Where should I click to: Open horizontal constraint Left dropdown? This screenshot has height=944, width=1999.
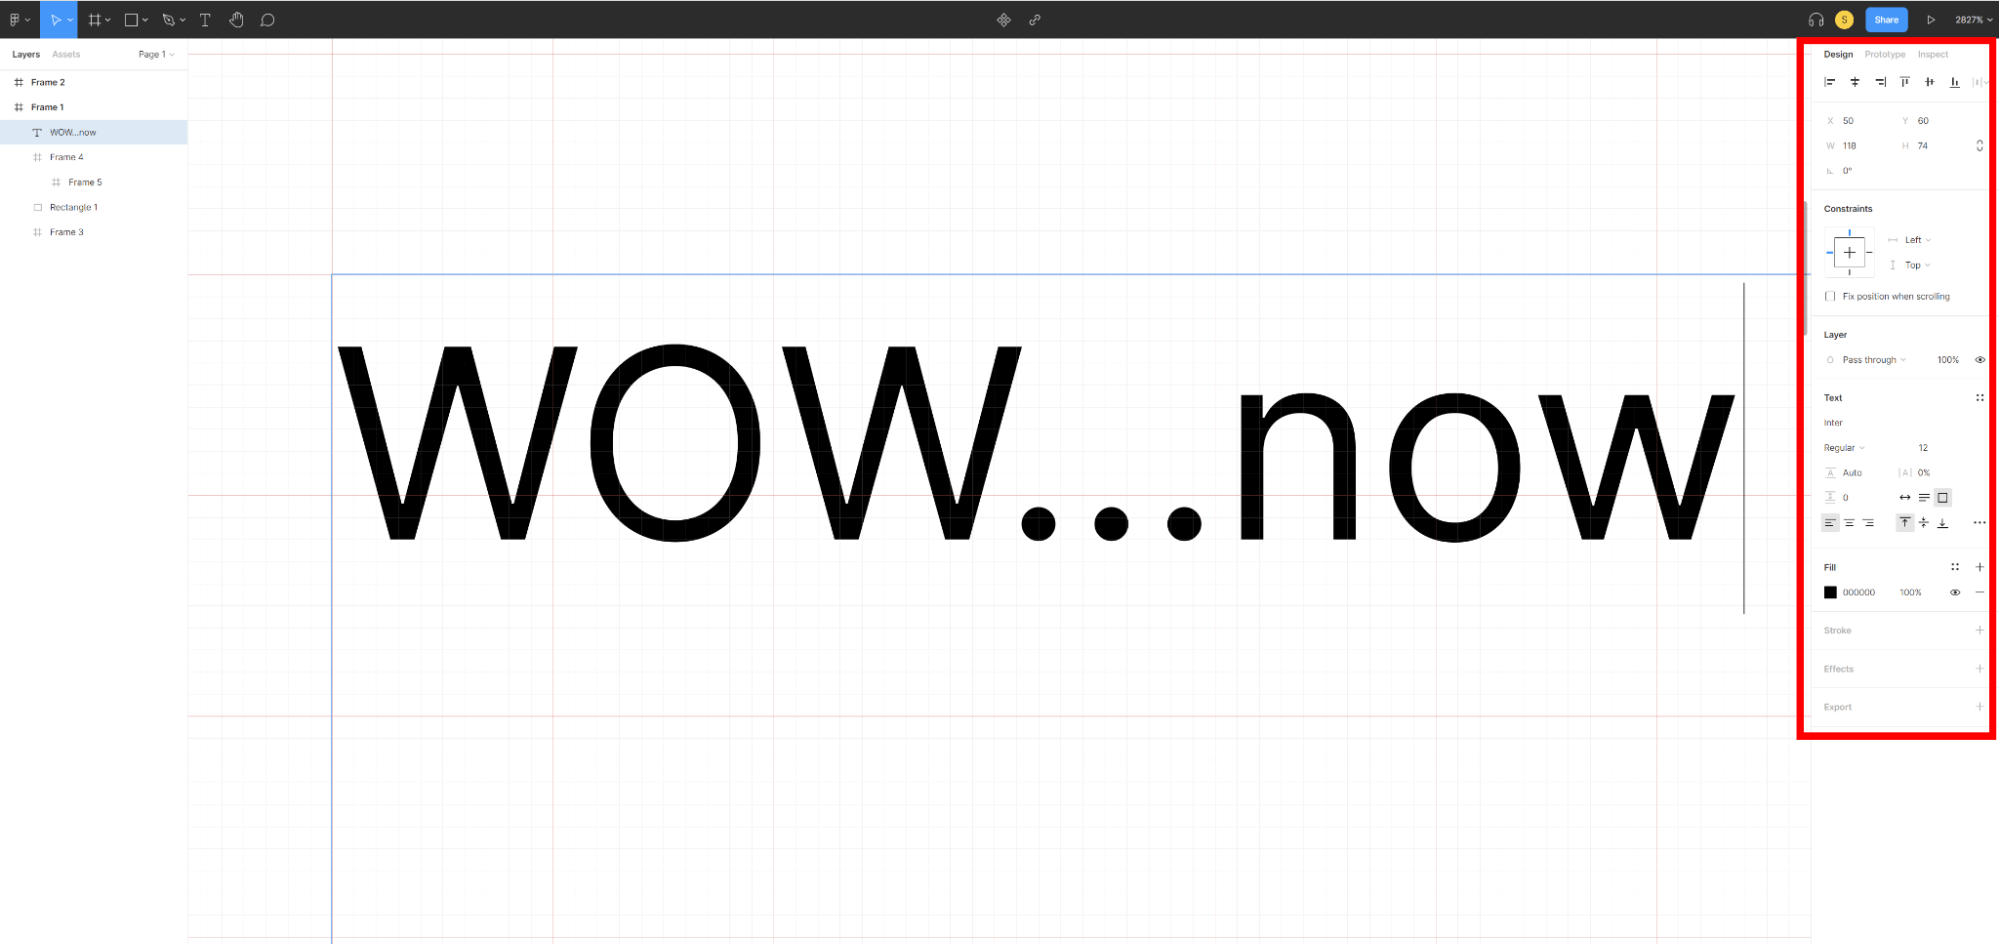pyautogui.click(x=1918, y=240)
